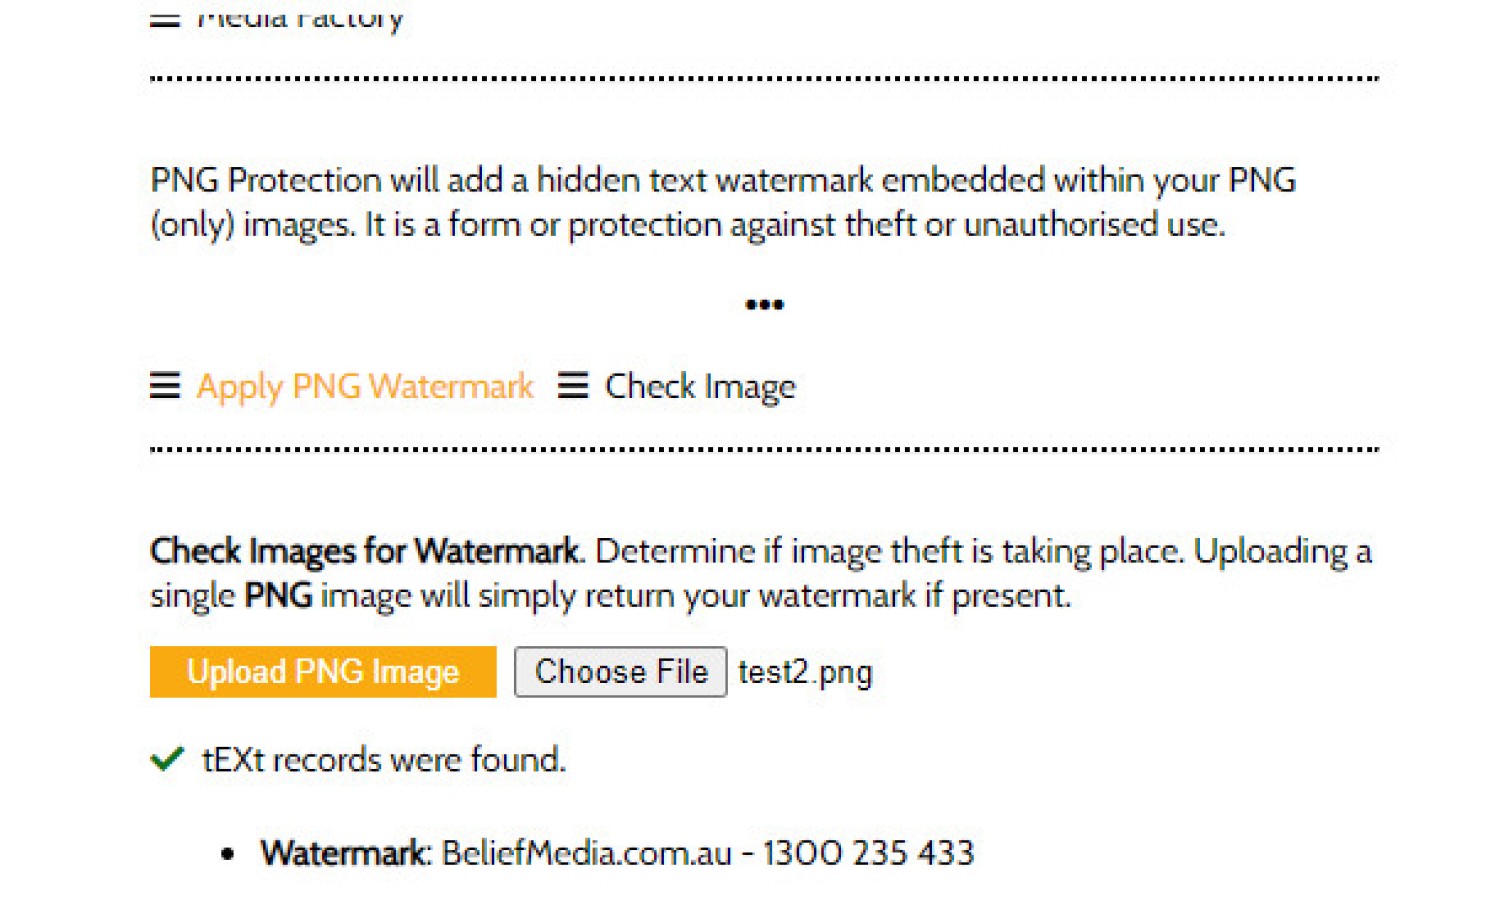Image resolution: width=1500 pixels, height=909 pixels.
Task: Click the dotted divider below Media Factory
Action: point(764,78)
